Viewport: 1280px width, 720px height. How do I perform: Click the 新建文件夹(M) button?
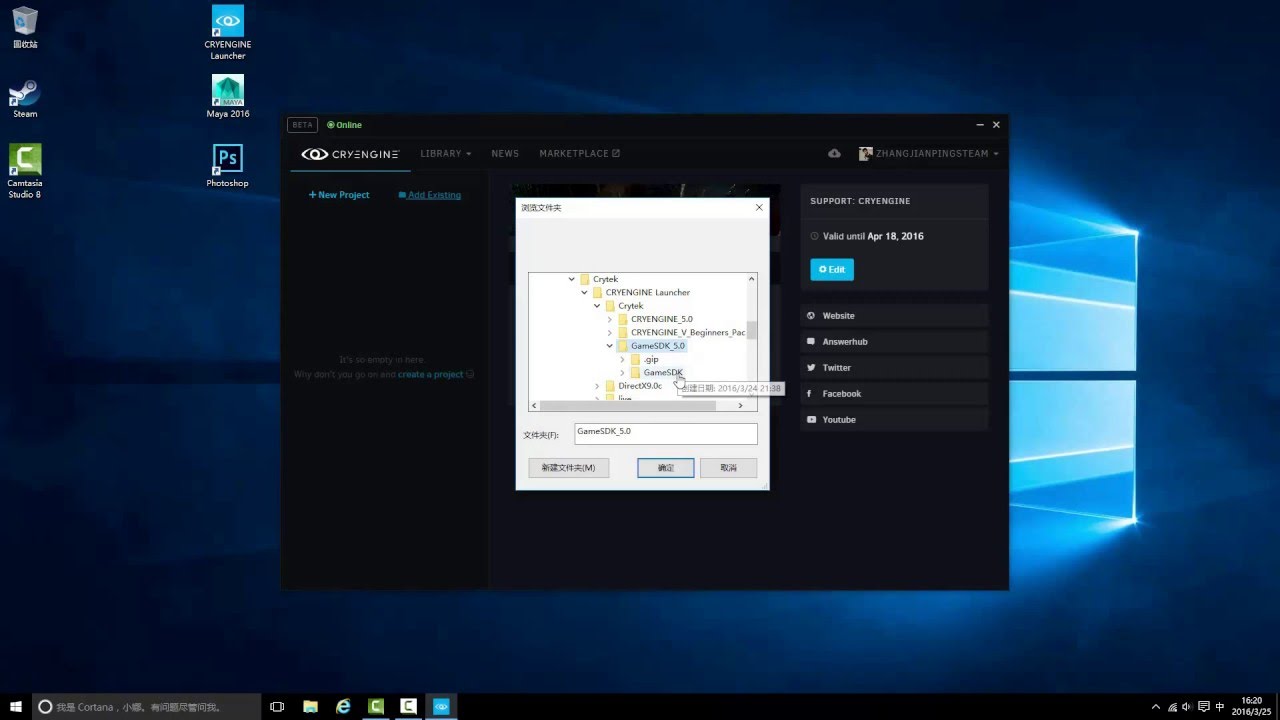568,468
